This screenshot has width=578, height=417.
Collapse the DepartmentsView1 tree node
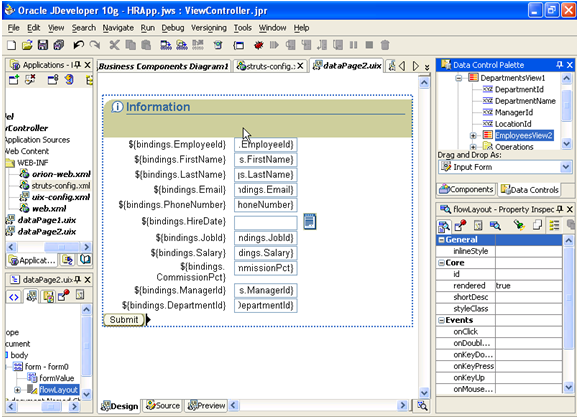click(459, 78)
